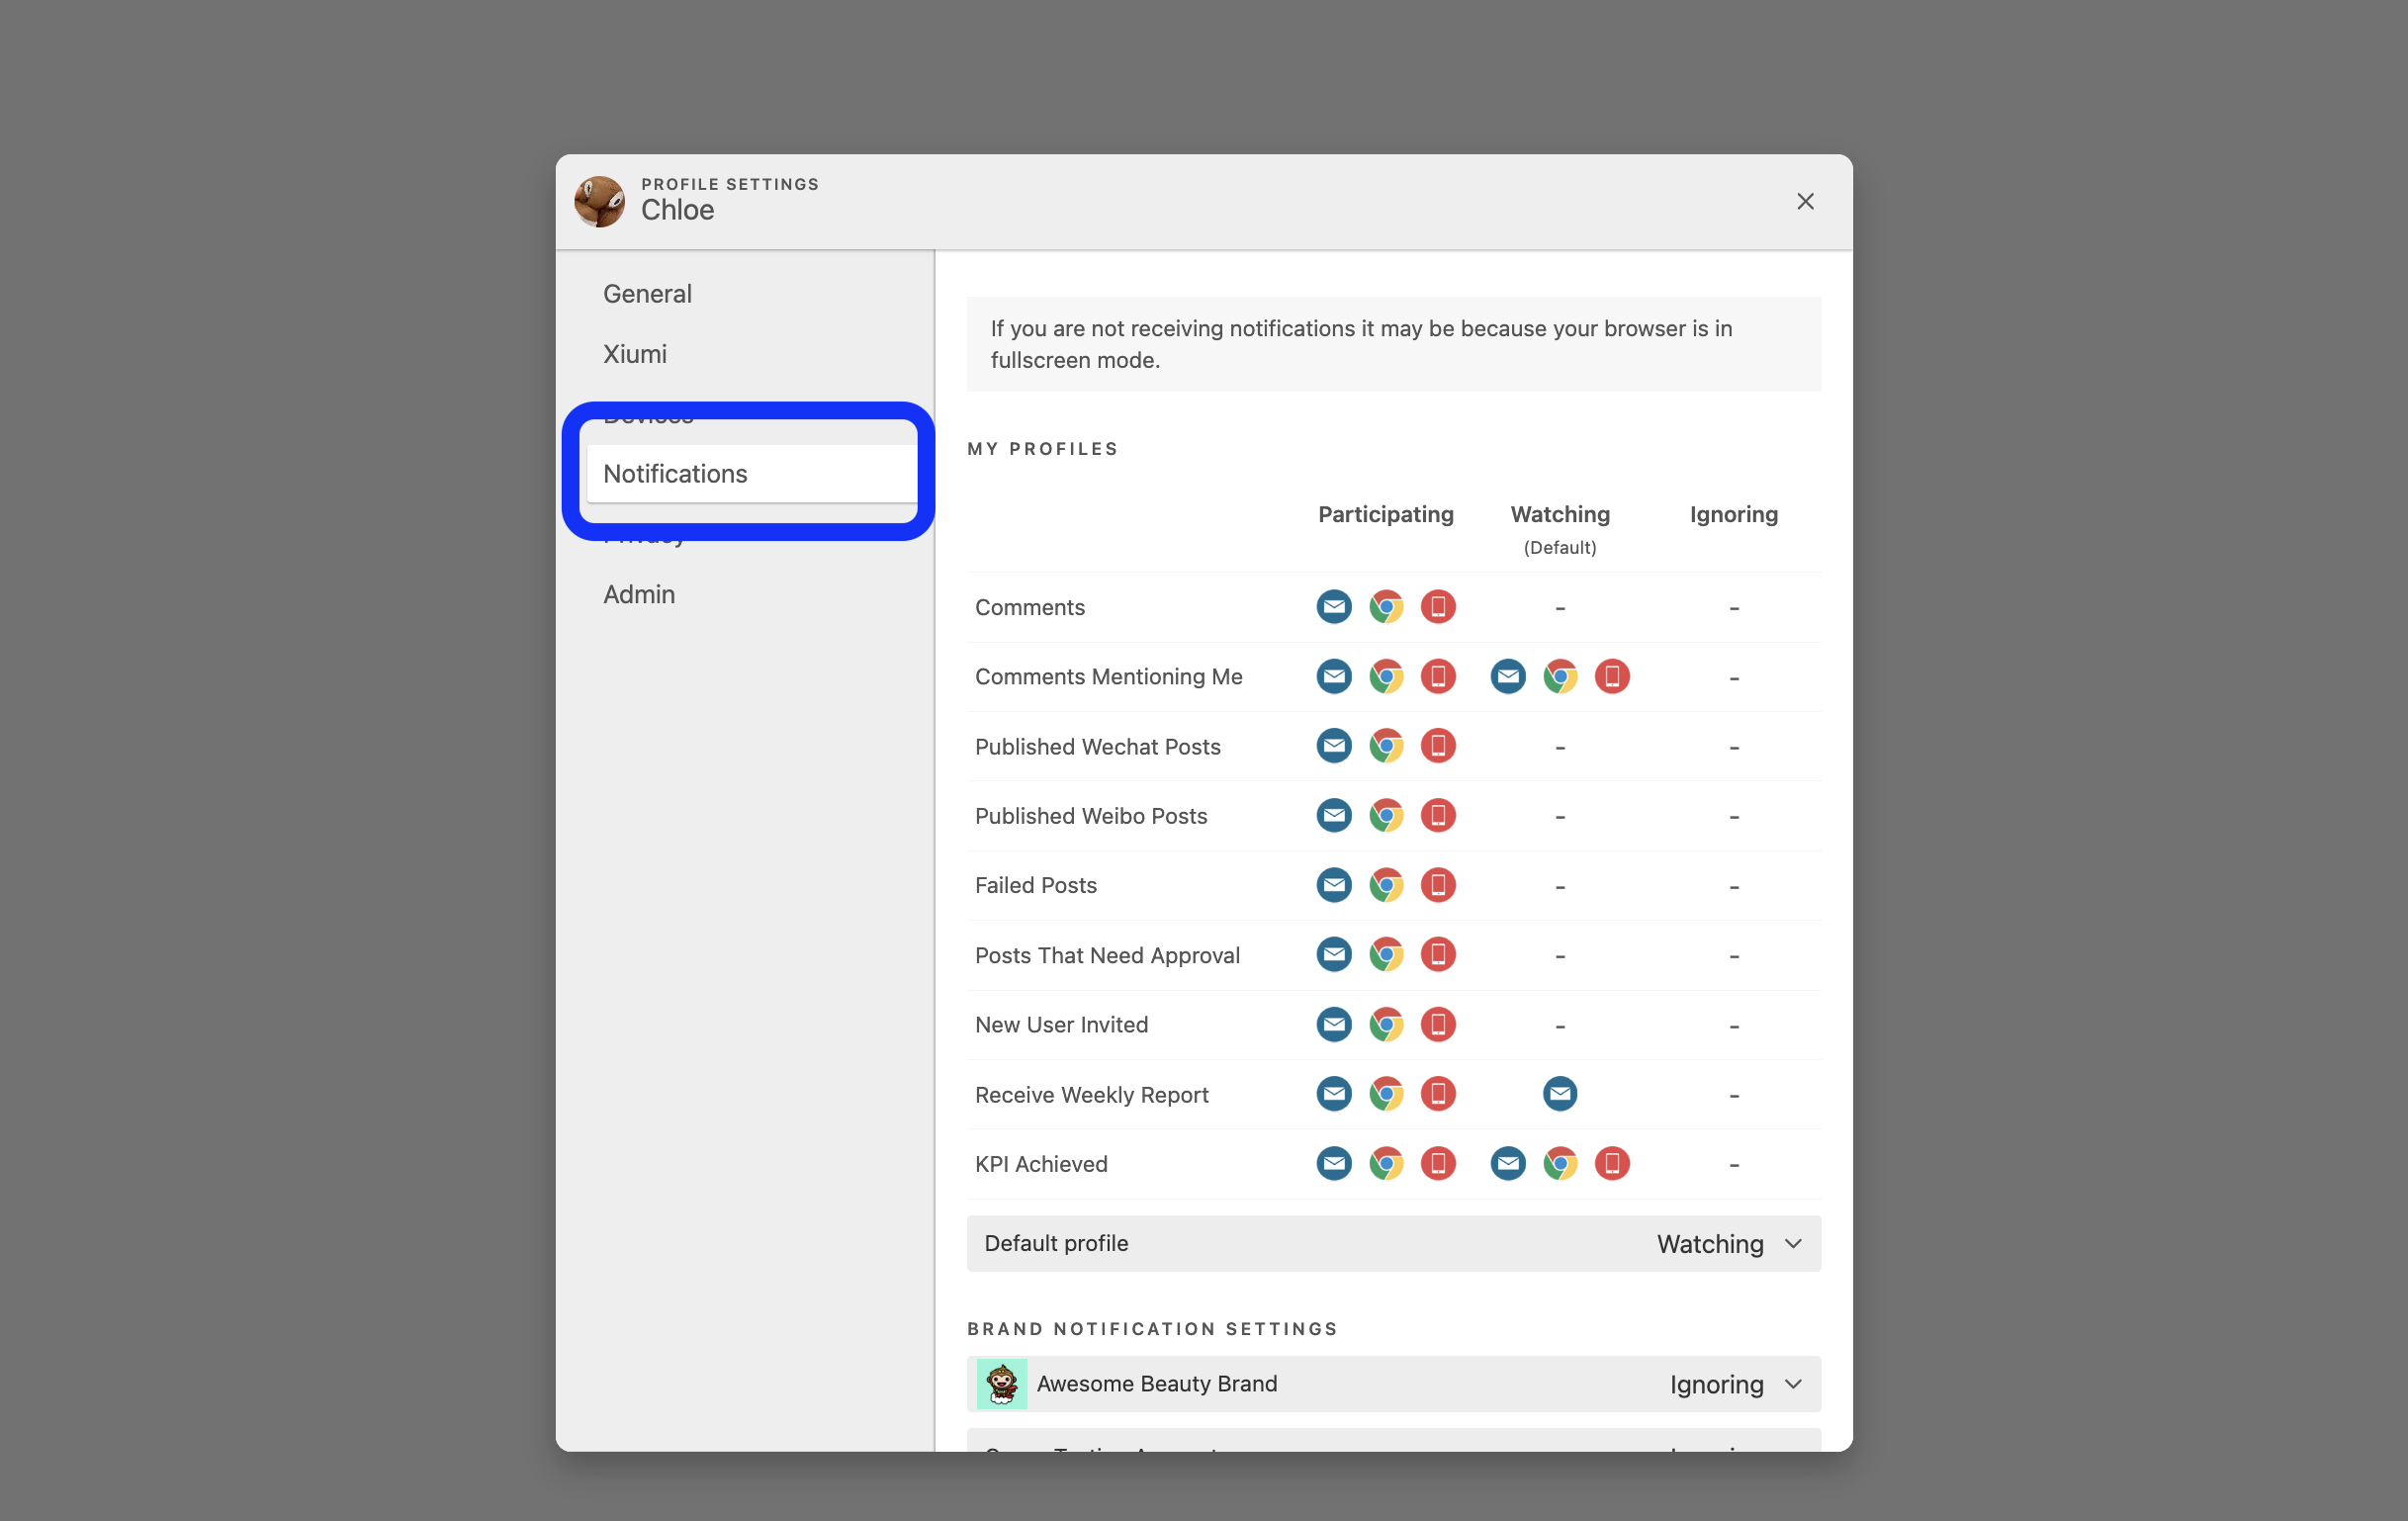This screenshot has width=2408, height=1521.
Task: Click the My Profiles section heading
Action: point(1043,449)
